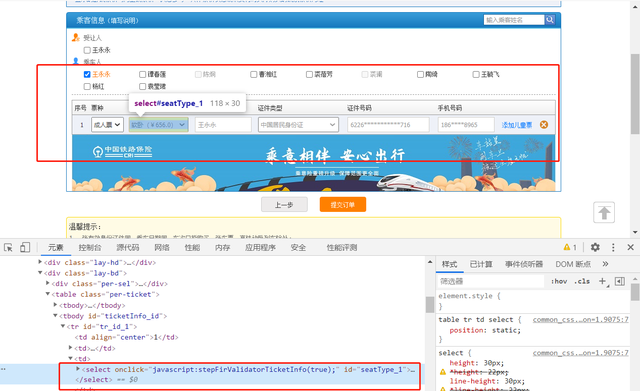
Task: Click the passenger name search magnifier icon
Action: (x=550, y=20)
